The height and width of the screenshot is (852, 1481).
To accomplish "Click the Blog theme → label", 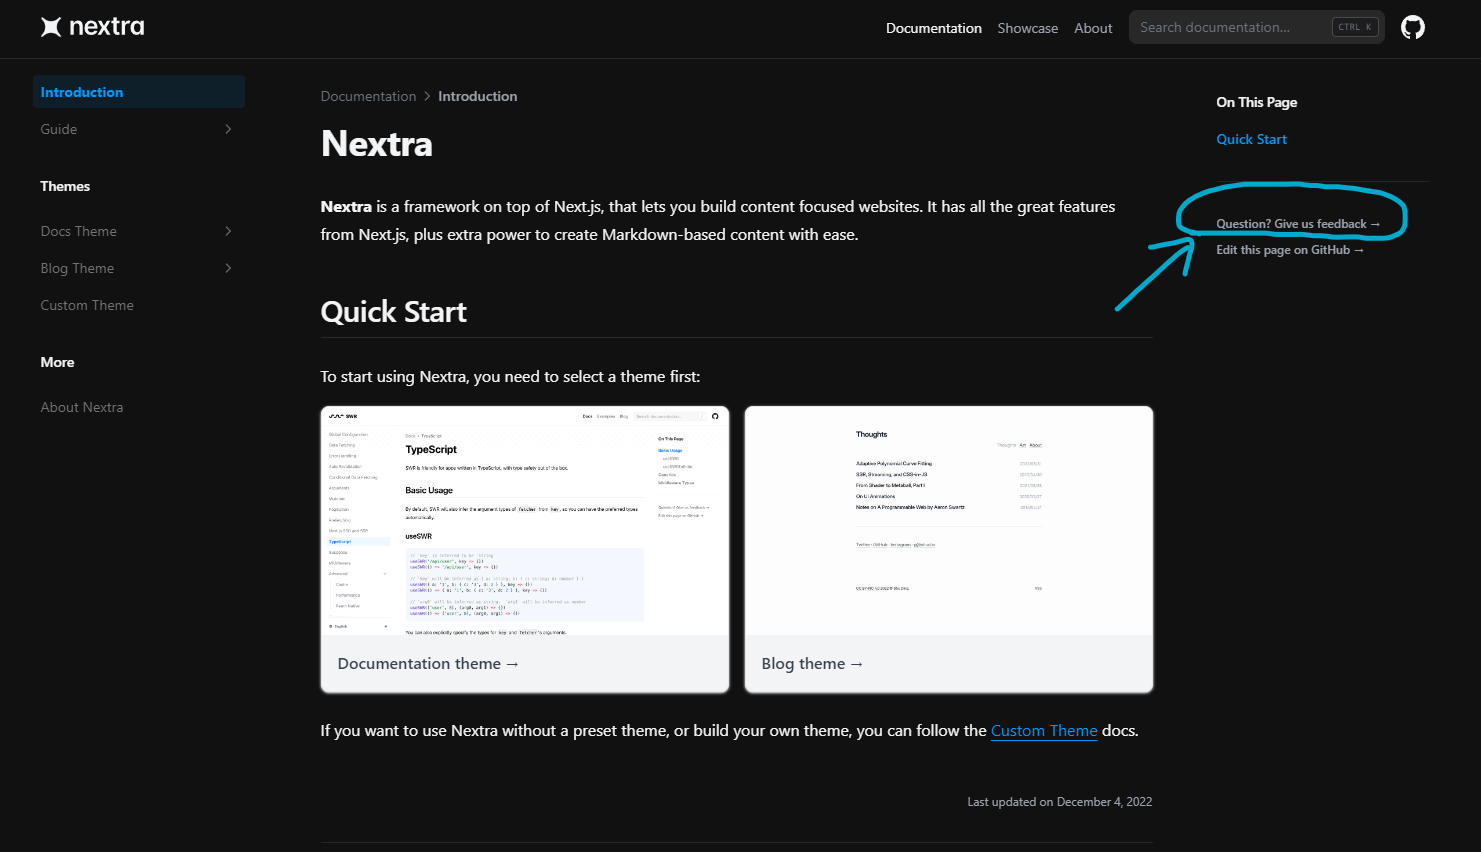I will click(x=812, y=664).
